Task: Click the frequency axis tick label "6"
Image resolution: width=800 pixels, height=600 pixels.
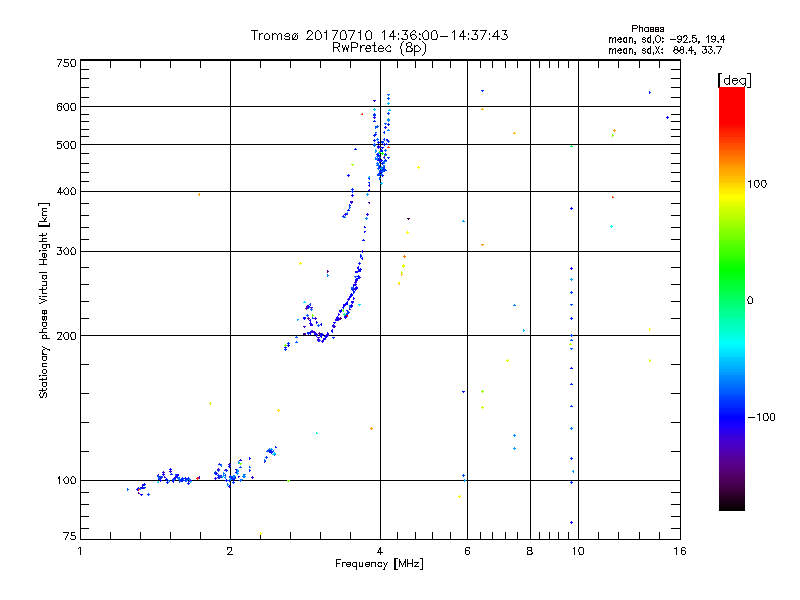Action: [x=467, y=551]
